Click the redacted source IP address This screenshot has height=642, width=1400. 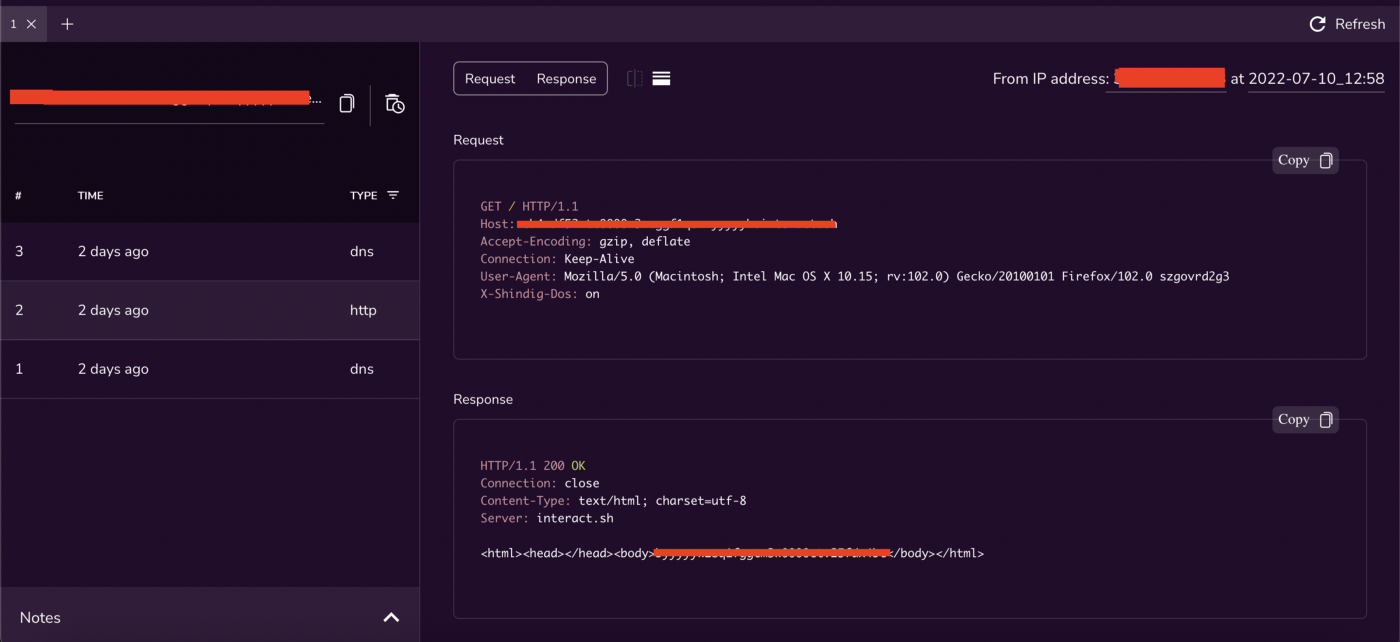click(x=1169, y=79)
